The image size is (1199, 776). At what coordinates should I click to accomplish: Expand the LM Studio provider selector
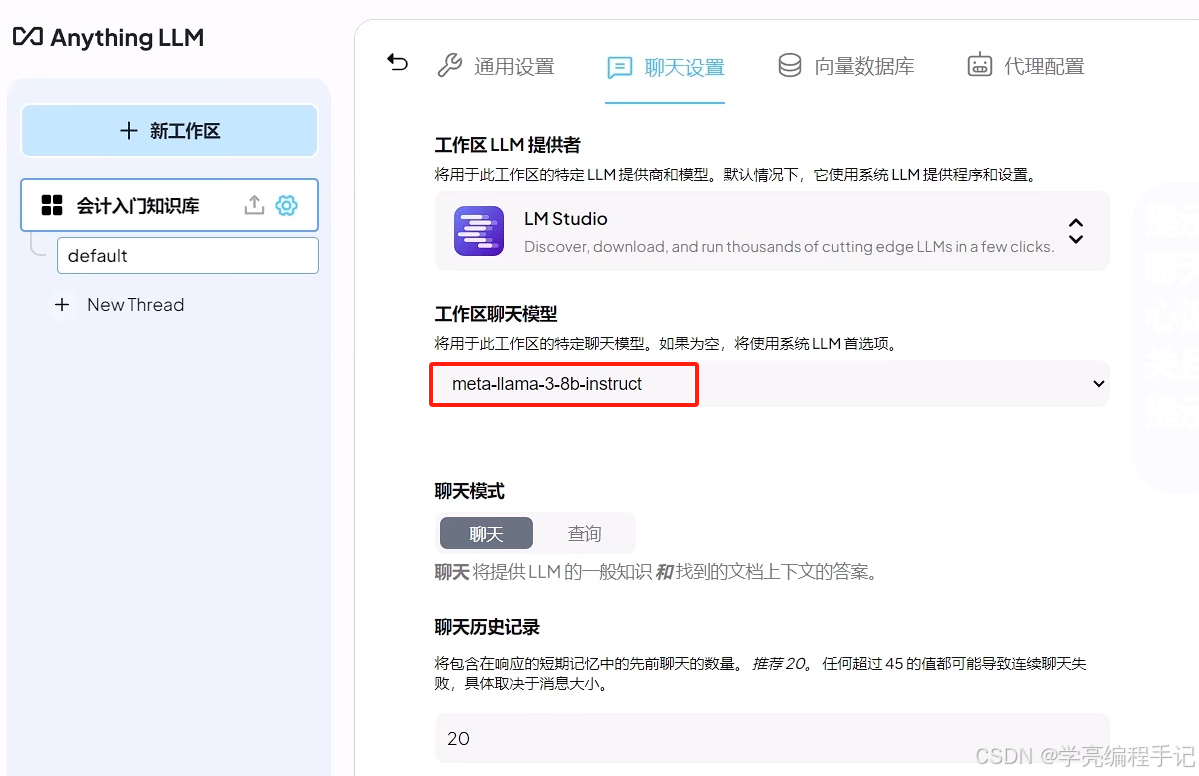tap(772, 231)
